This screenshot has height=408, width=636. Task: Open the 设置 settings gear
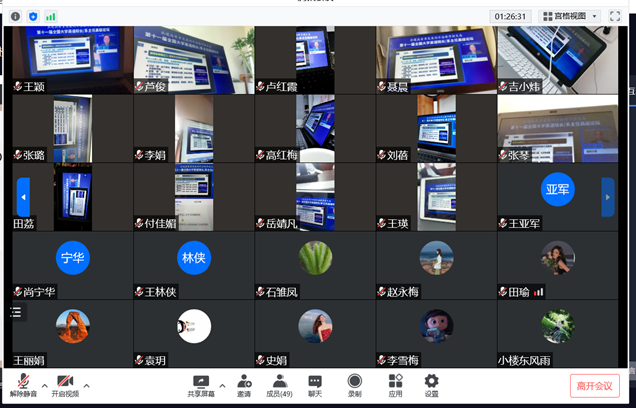click(x=431, y=385)
